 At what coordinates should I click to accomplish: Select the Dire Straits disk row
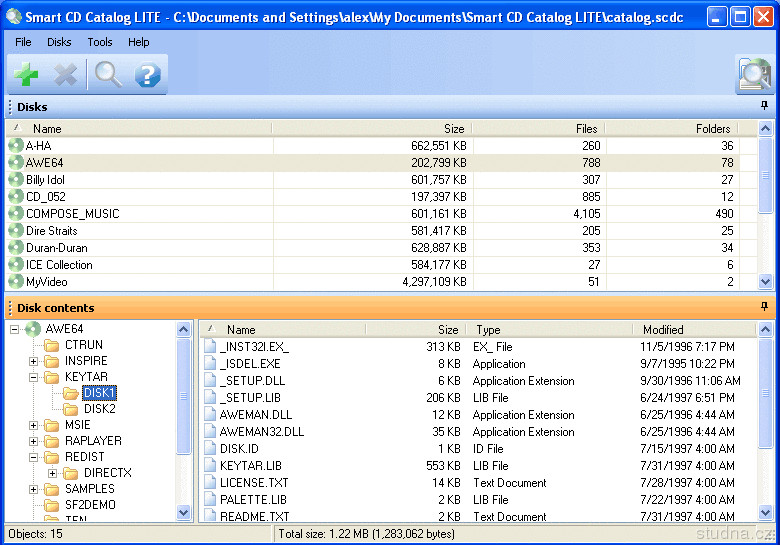(x=374, y=231)
